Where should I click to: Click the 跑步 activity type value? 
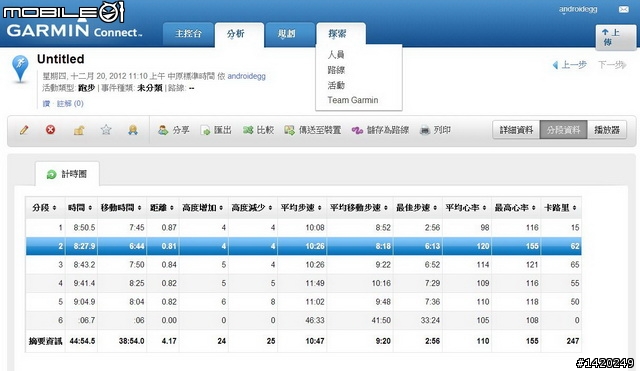pyautogui.click(x=86, y=88)
